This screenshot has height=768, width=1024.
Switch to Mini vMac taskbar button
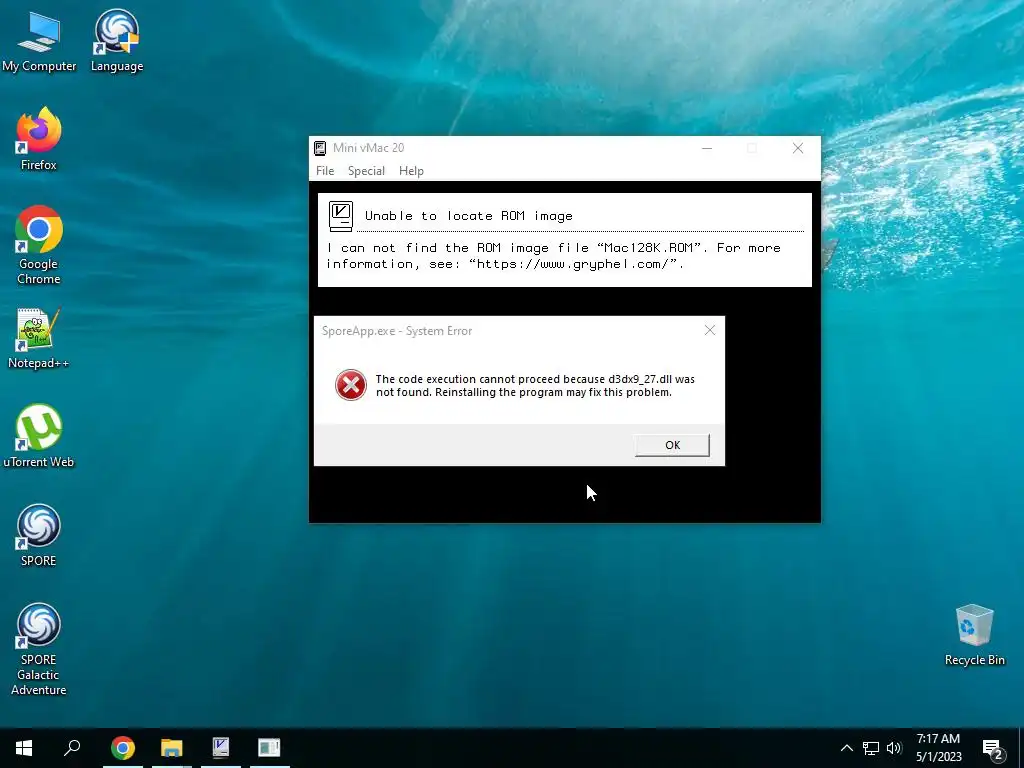(221, 748)
